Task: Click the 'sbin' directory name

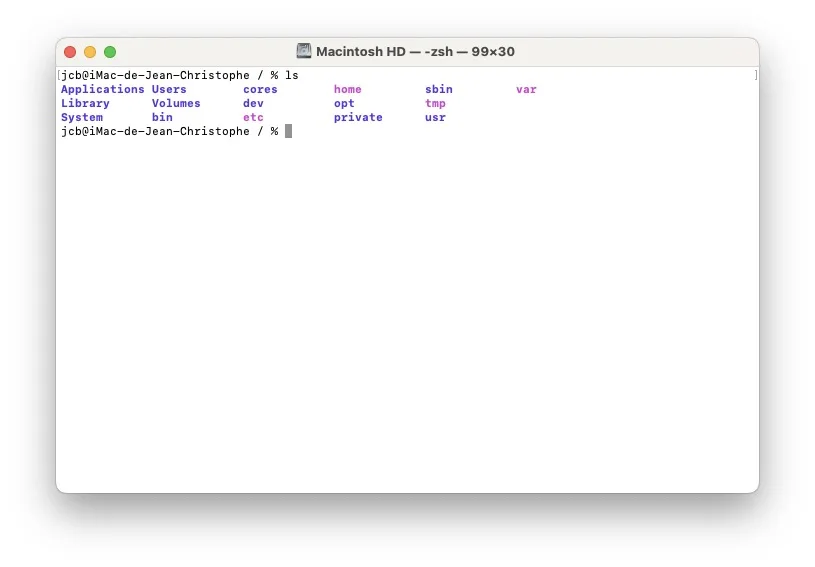Action: tap(439, 89)
